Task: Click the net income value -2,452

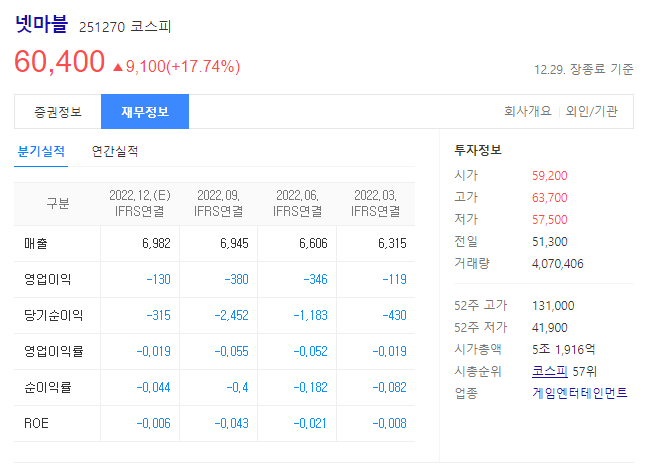Action: pyautogui.click(x=231, y=315)
